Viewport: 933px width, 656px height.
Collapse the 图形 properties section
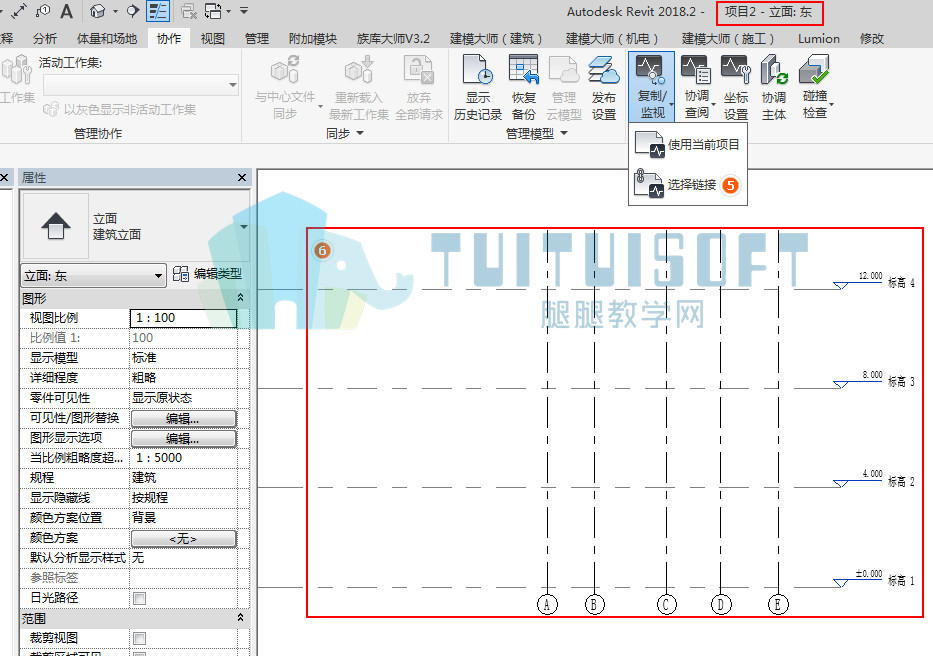(240, 297)
